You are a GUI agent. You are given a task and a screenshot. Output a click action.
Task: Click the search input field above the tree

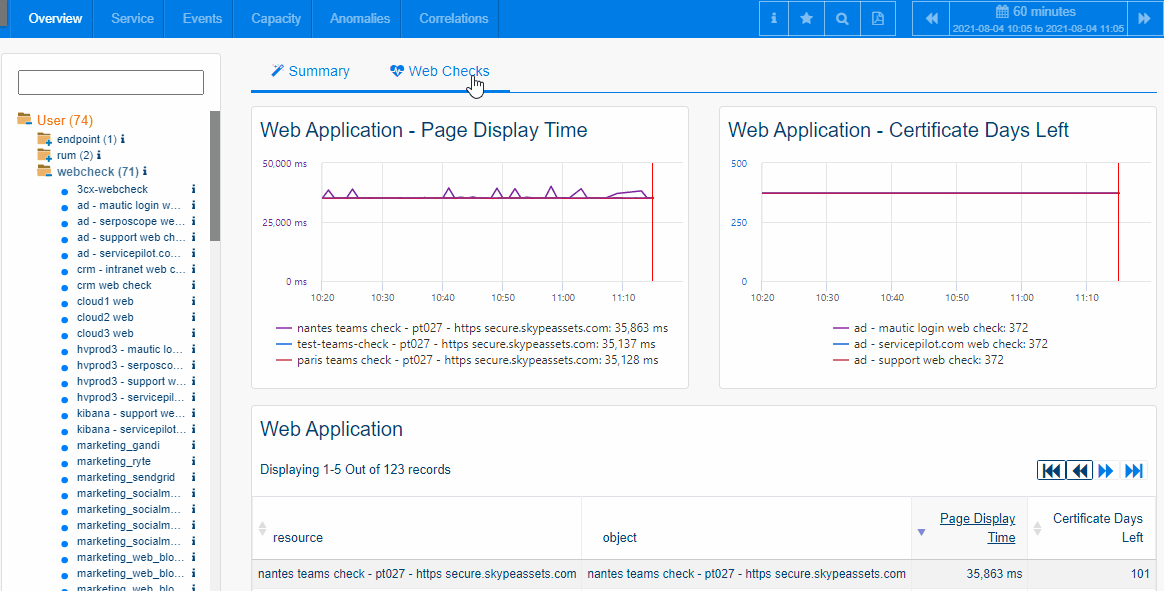(x=110, y=82)
